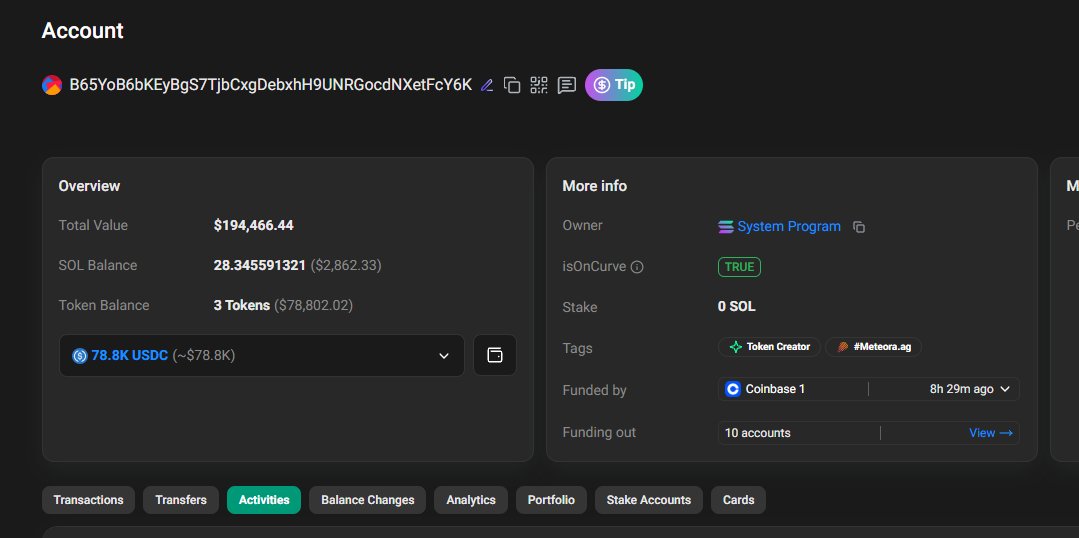View the Funding out accounts
Viewport: 1079px width, 538px height.
[991, 433]
